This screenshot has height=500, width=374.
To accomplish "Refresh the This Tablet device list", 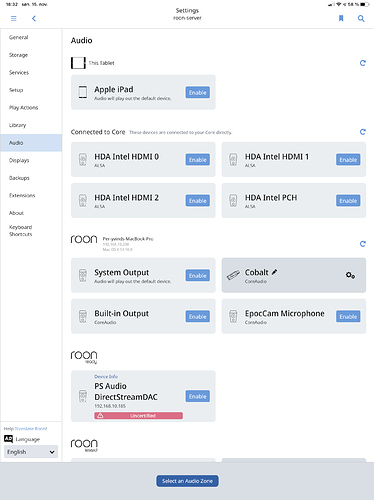I will pos(363,63).
